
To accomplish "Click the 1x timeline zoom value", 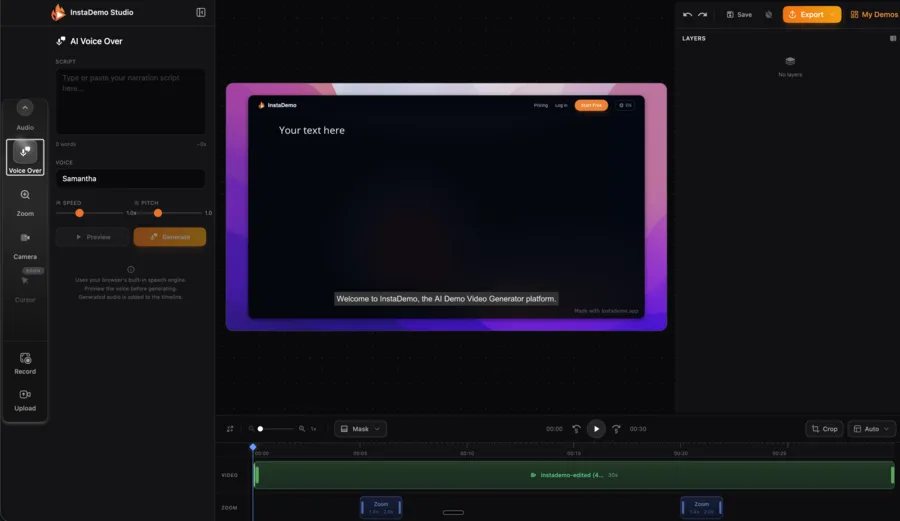I will 313,429.
